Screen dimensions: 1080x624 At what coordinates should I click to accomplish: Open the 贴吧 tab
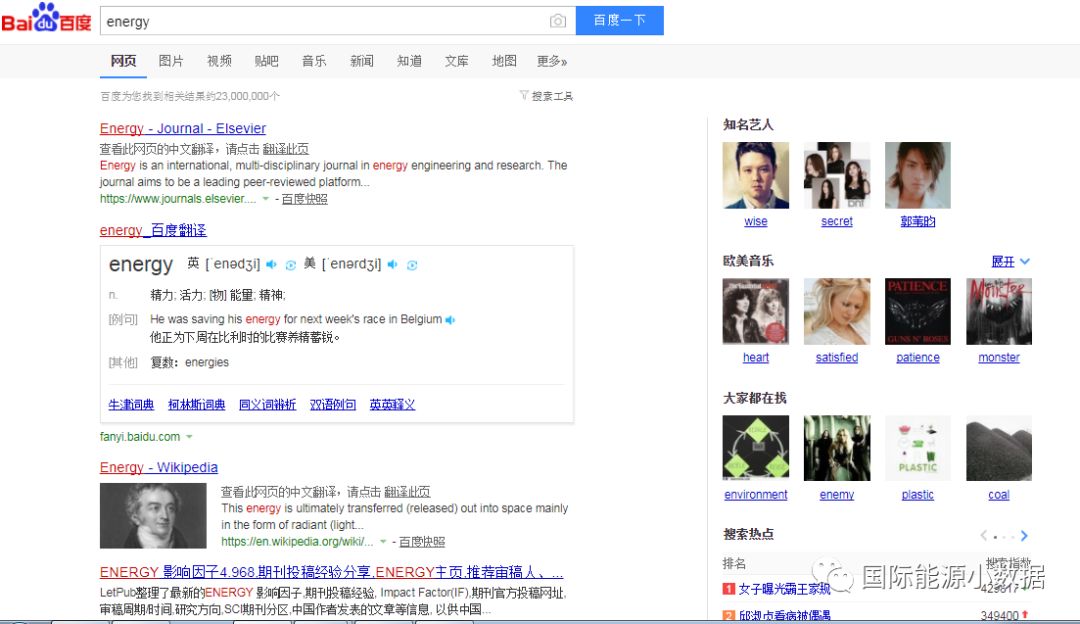(267, 61)
